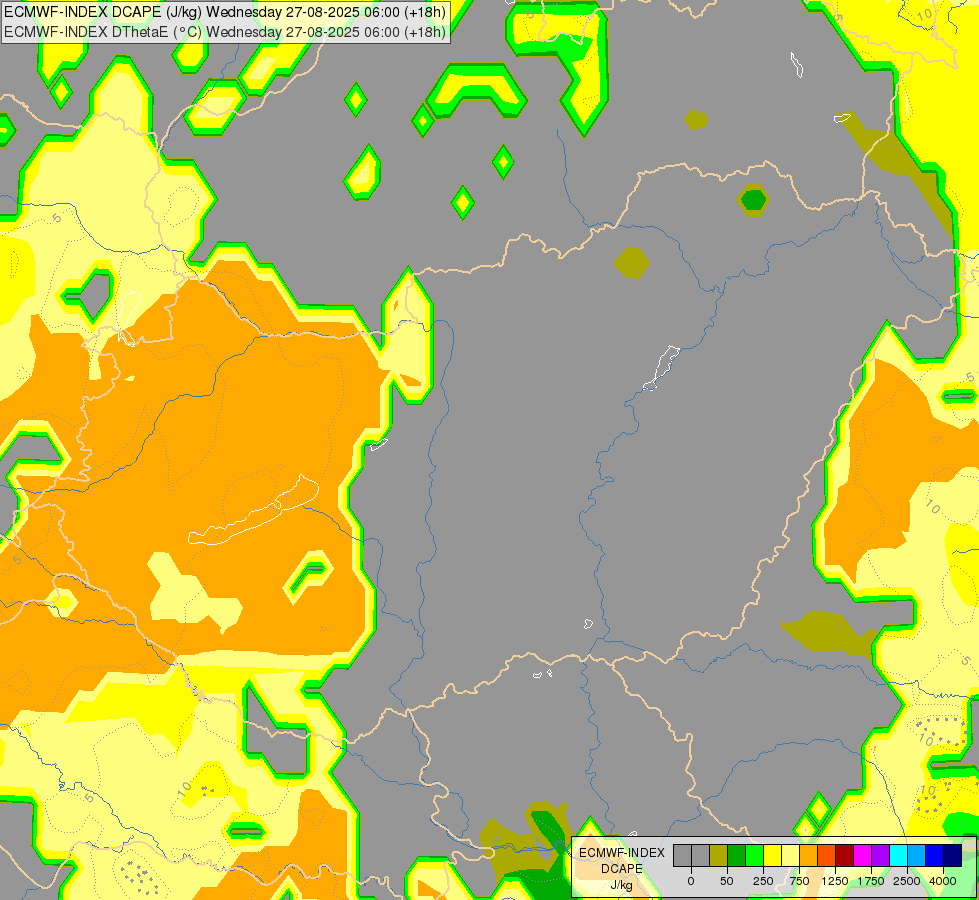The width and height of the screenshot is (979, 900).
Task: Click the legend value 0
Action: point(691,881)
